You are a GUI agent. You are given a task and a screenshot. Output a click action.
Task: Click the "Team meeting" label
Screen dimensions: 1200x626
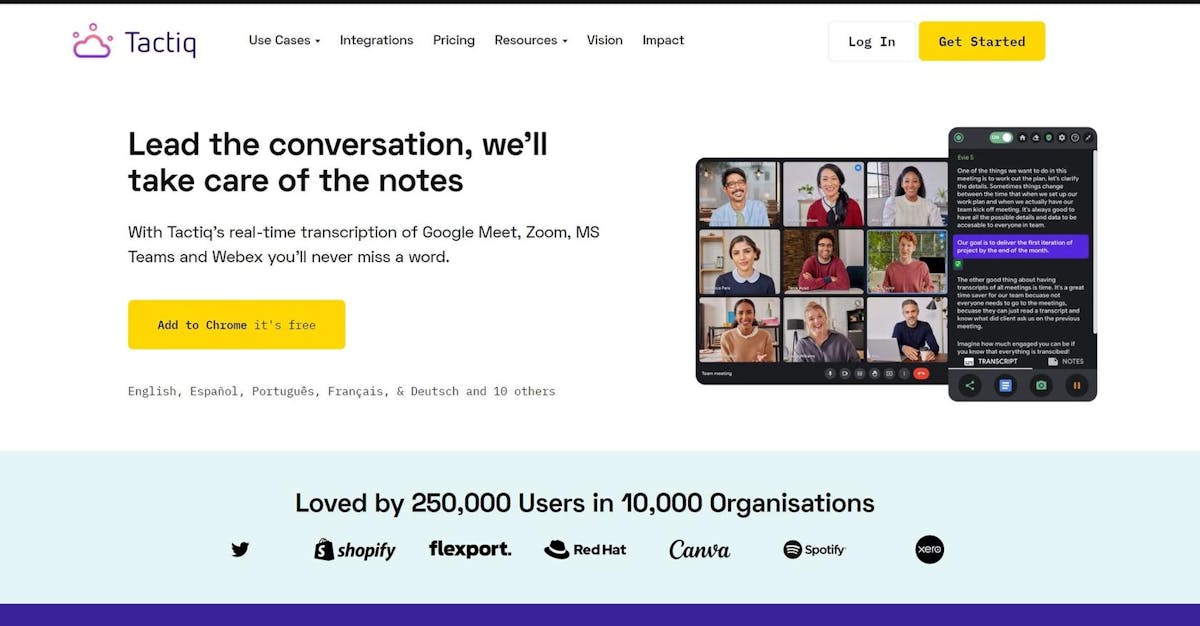[x=717, y=373]
